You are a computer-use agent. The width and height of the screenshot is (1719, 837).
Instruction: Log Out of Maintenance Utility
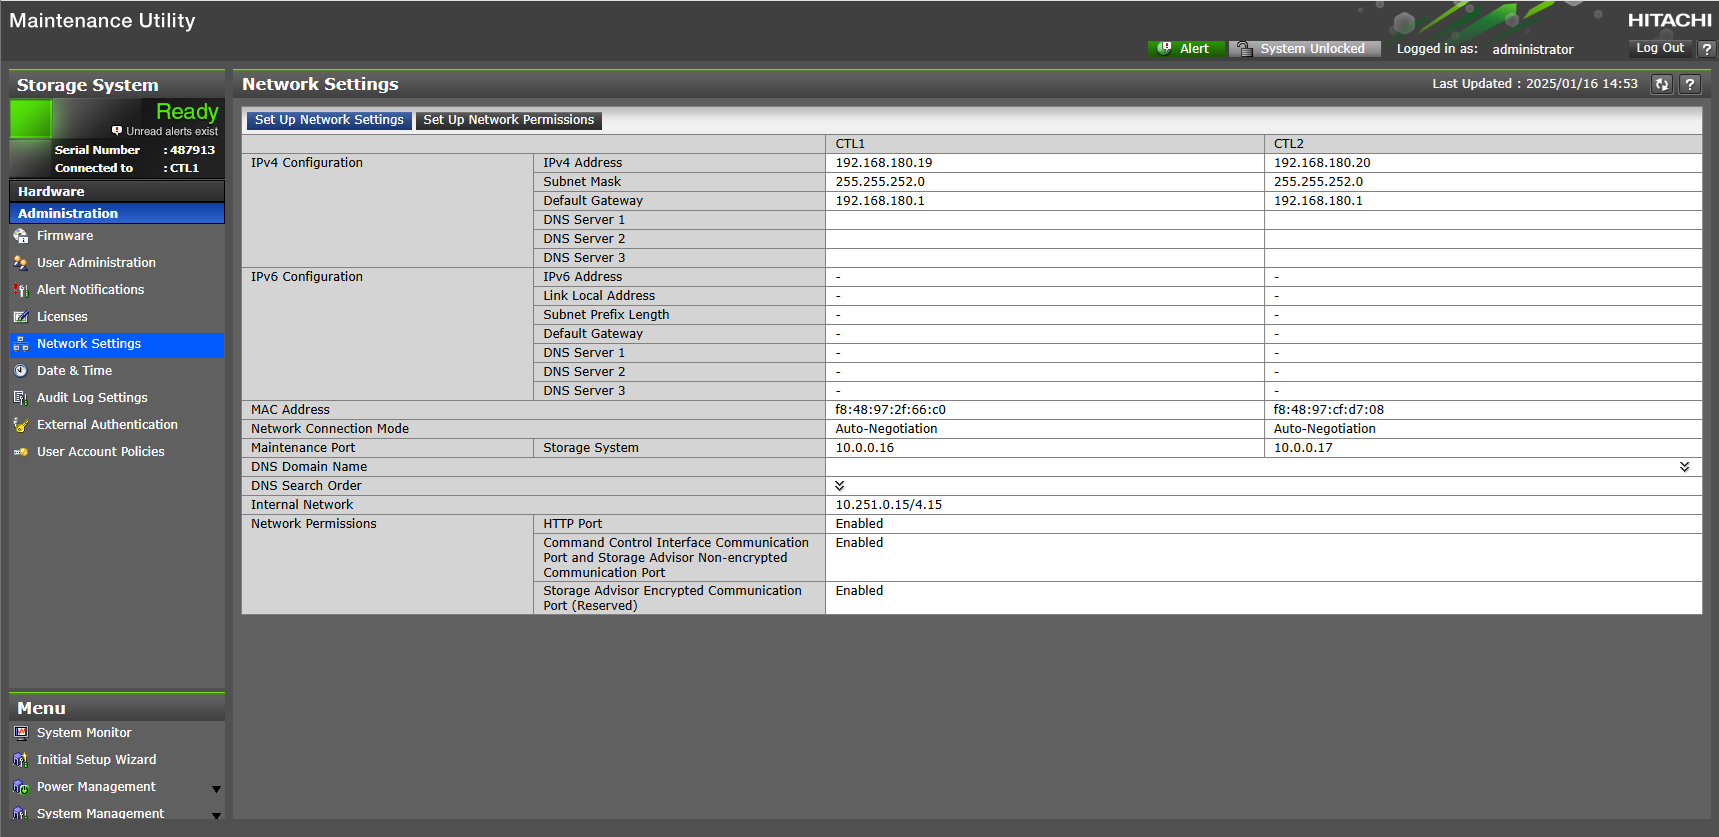[x=1660, y=48]
